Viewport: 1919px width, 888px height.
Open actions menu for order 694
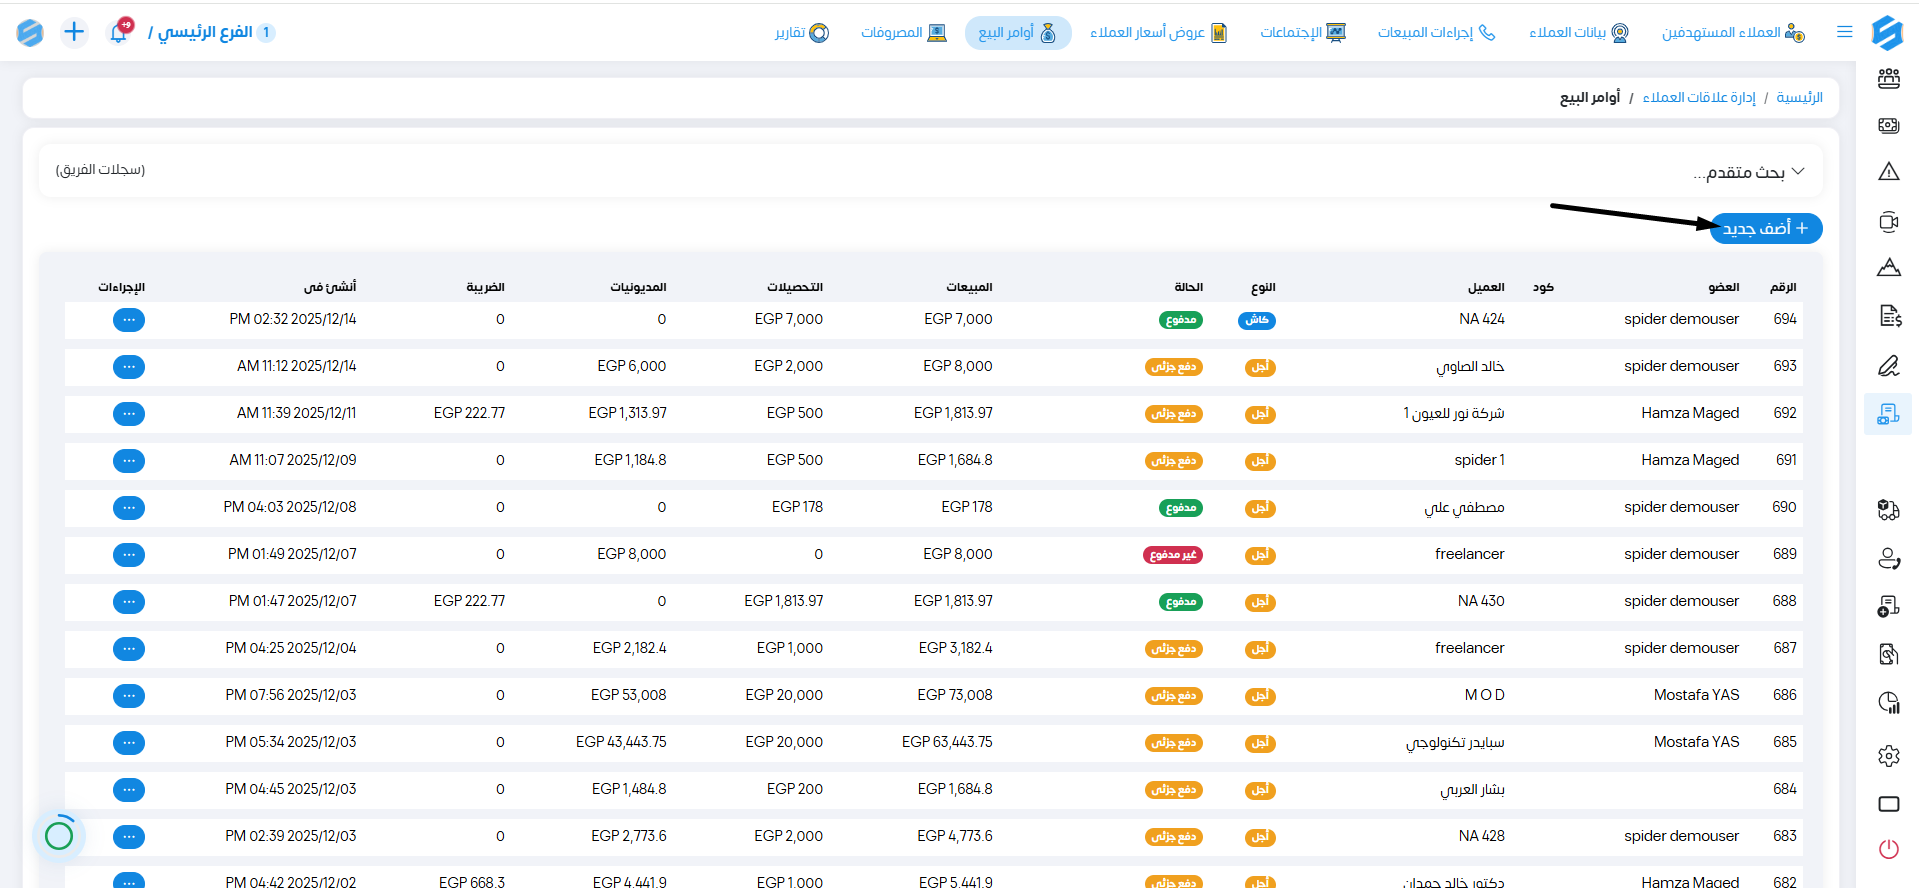pyautogui.click(x=129, y=320)
